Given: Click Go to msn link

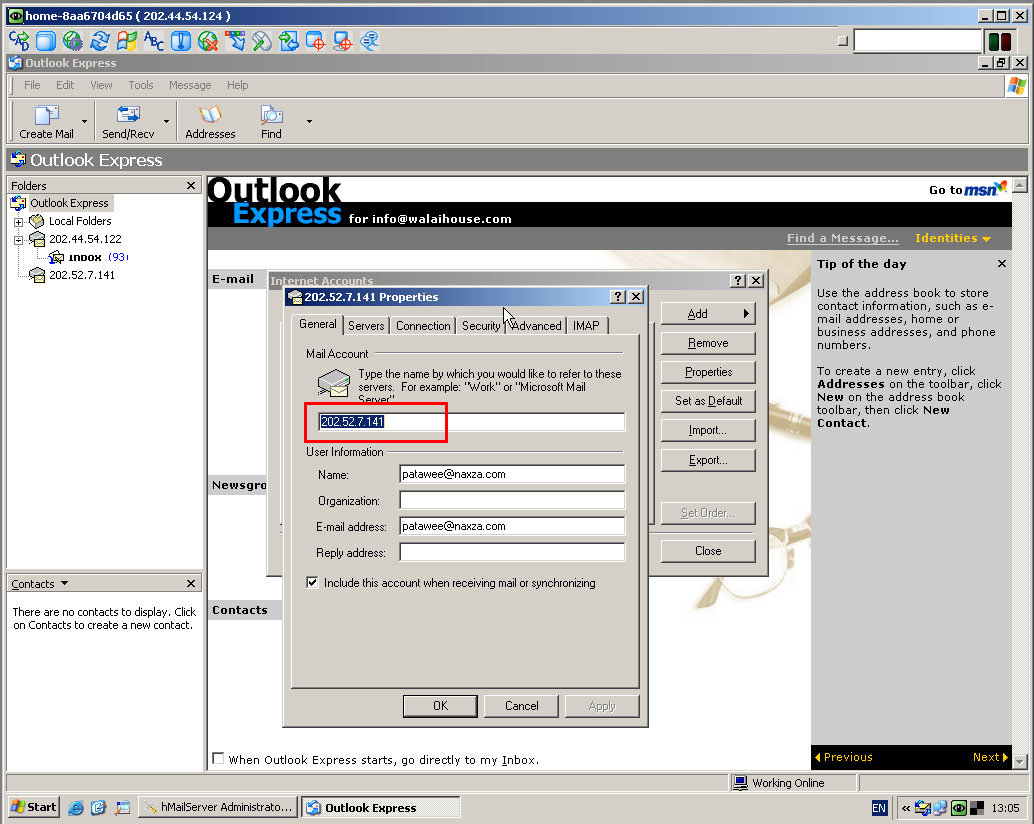Looking at the screenshot, I should coord(967,189).
